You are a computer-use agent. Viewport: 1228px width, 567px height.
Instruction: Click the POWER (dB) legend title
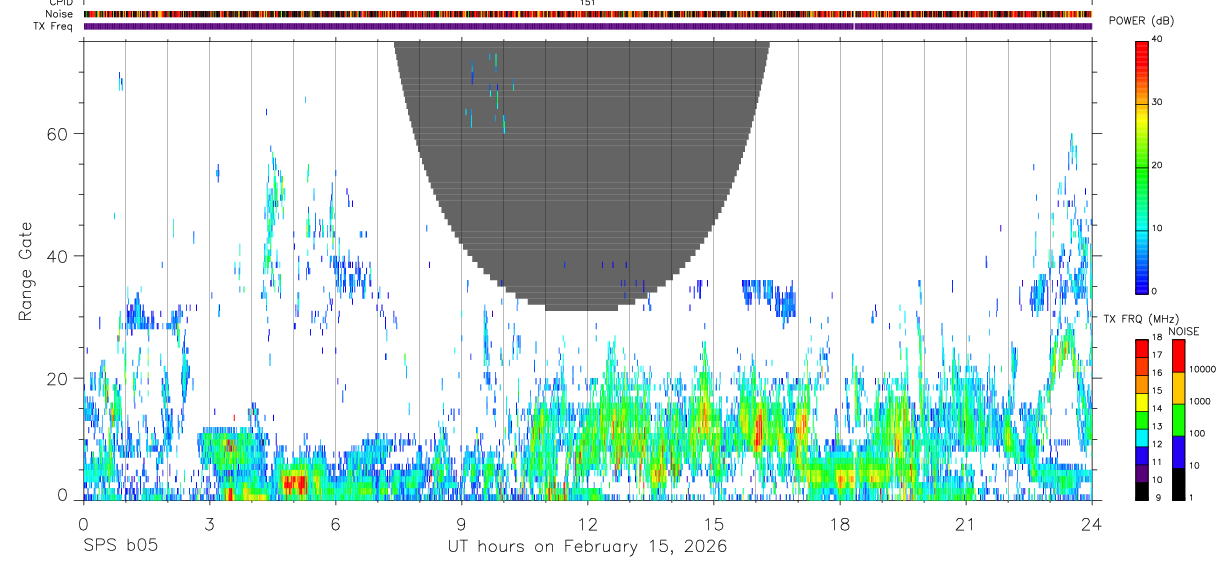1142,21
